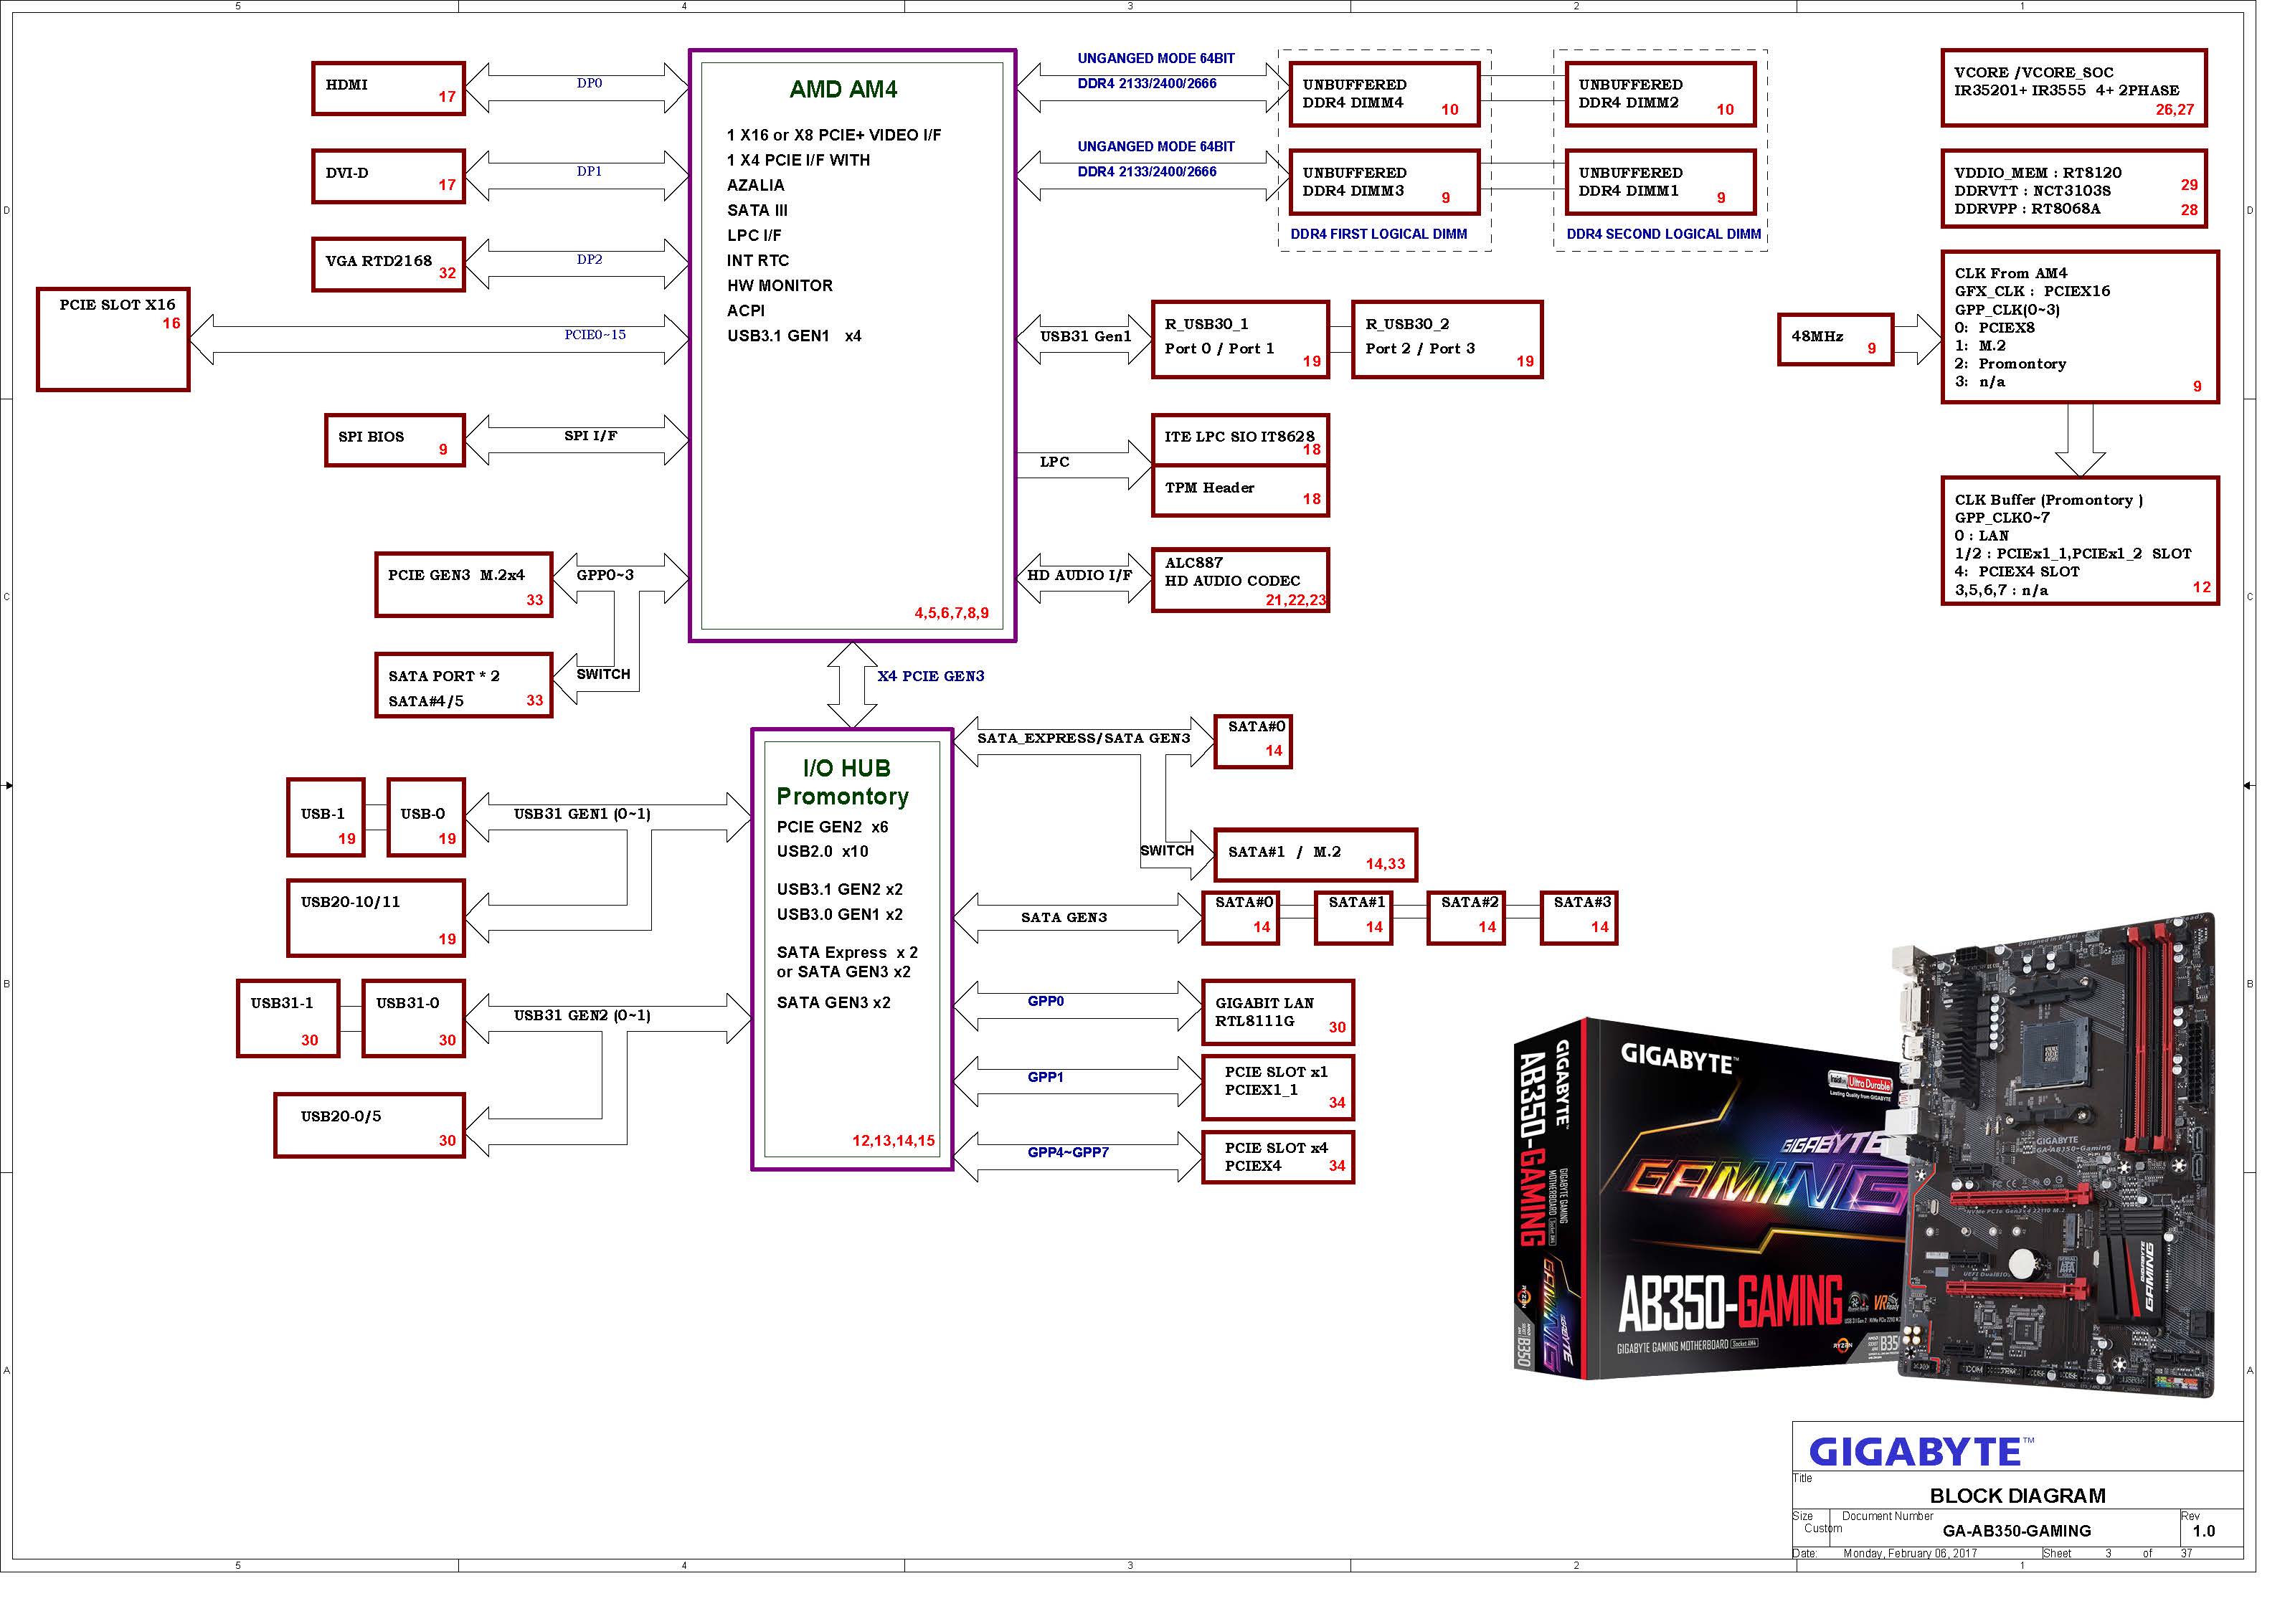The width and height of the screenshot is (2290, 1624).
Task: Click the PCIE SLOT X16 block
Action: 113,339
